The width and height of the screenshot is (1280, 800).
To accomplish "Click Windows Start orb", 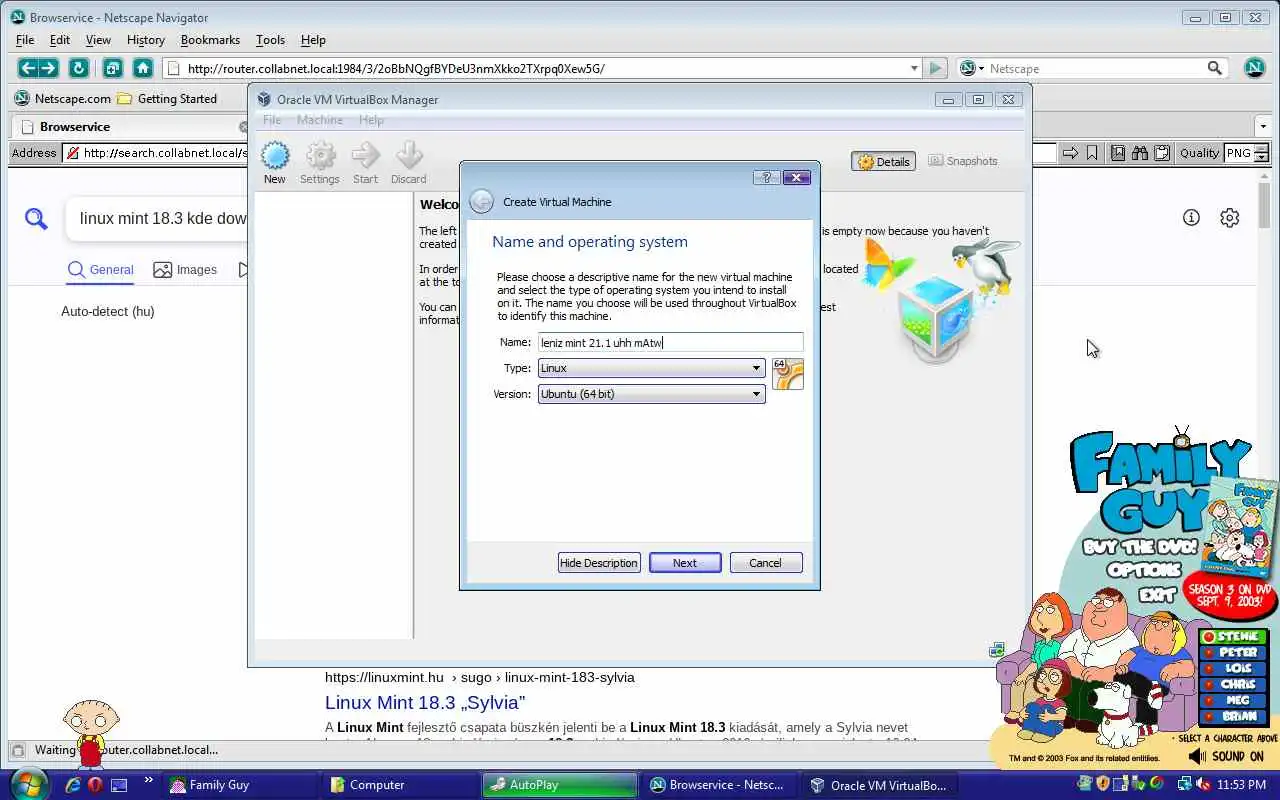I will point(28,783).
